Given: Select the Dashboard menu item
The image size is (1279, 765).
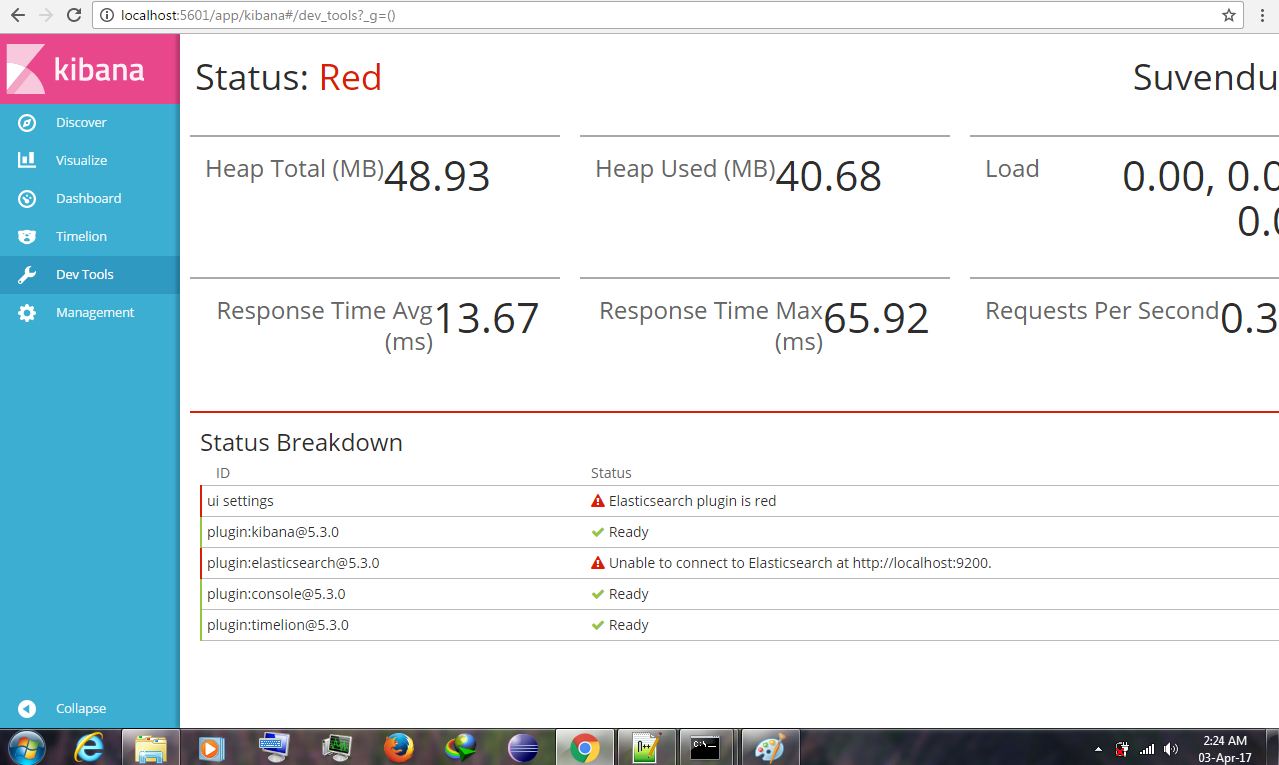Looking at the screenshot, I should (89, 198).
